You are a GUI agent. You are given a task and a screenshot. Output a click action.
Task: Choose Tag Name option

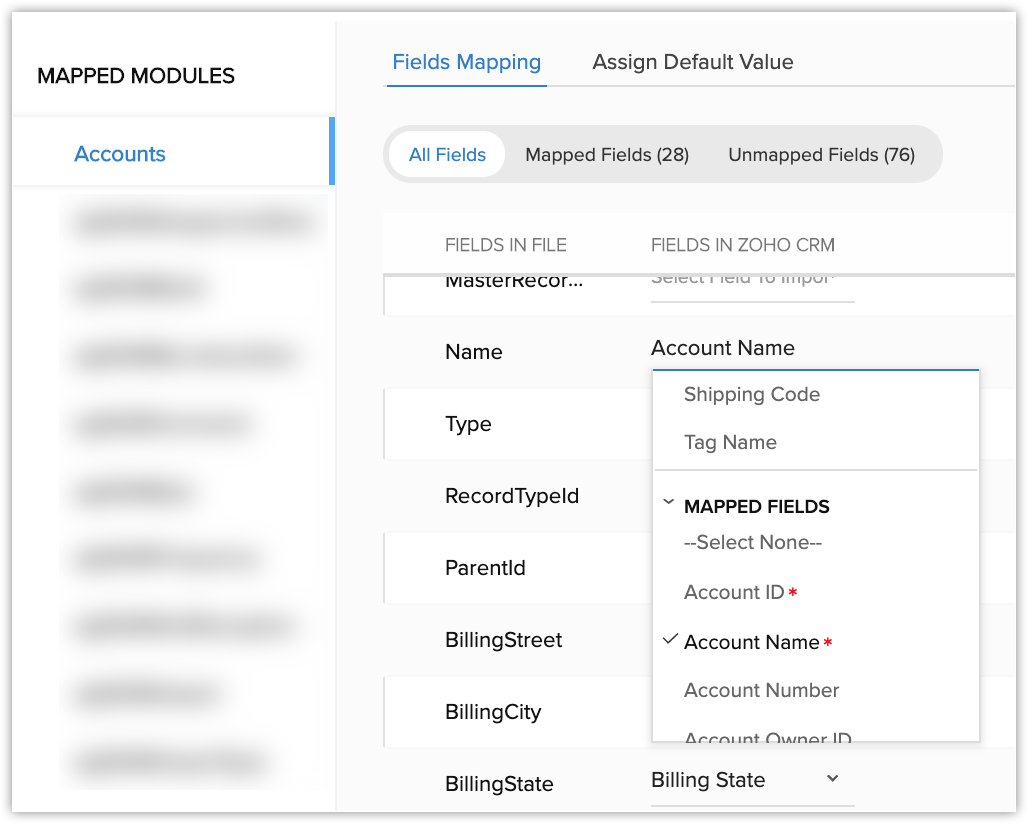pos(730,443)
